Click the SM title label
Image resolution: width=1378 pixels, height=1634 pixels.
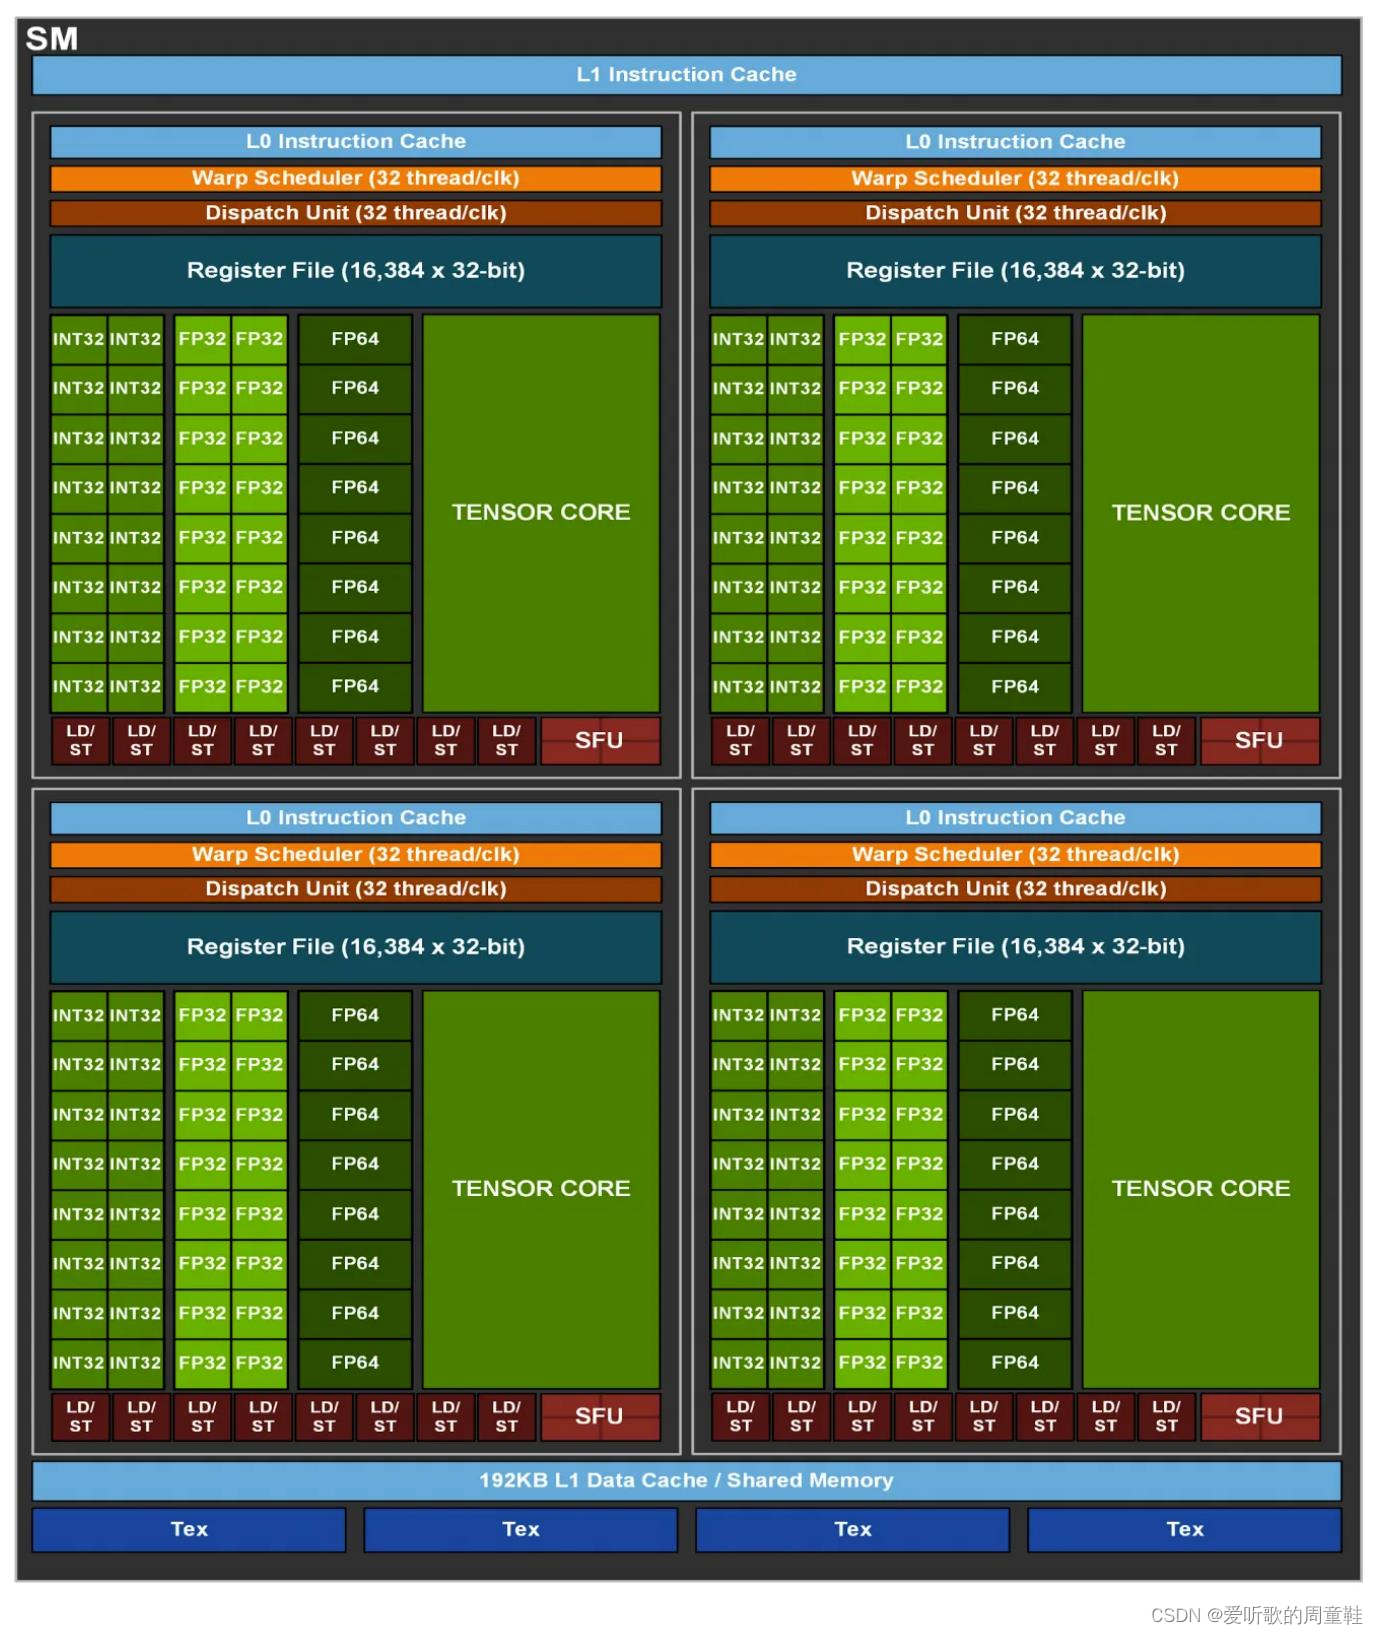52,38
